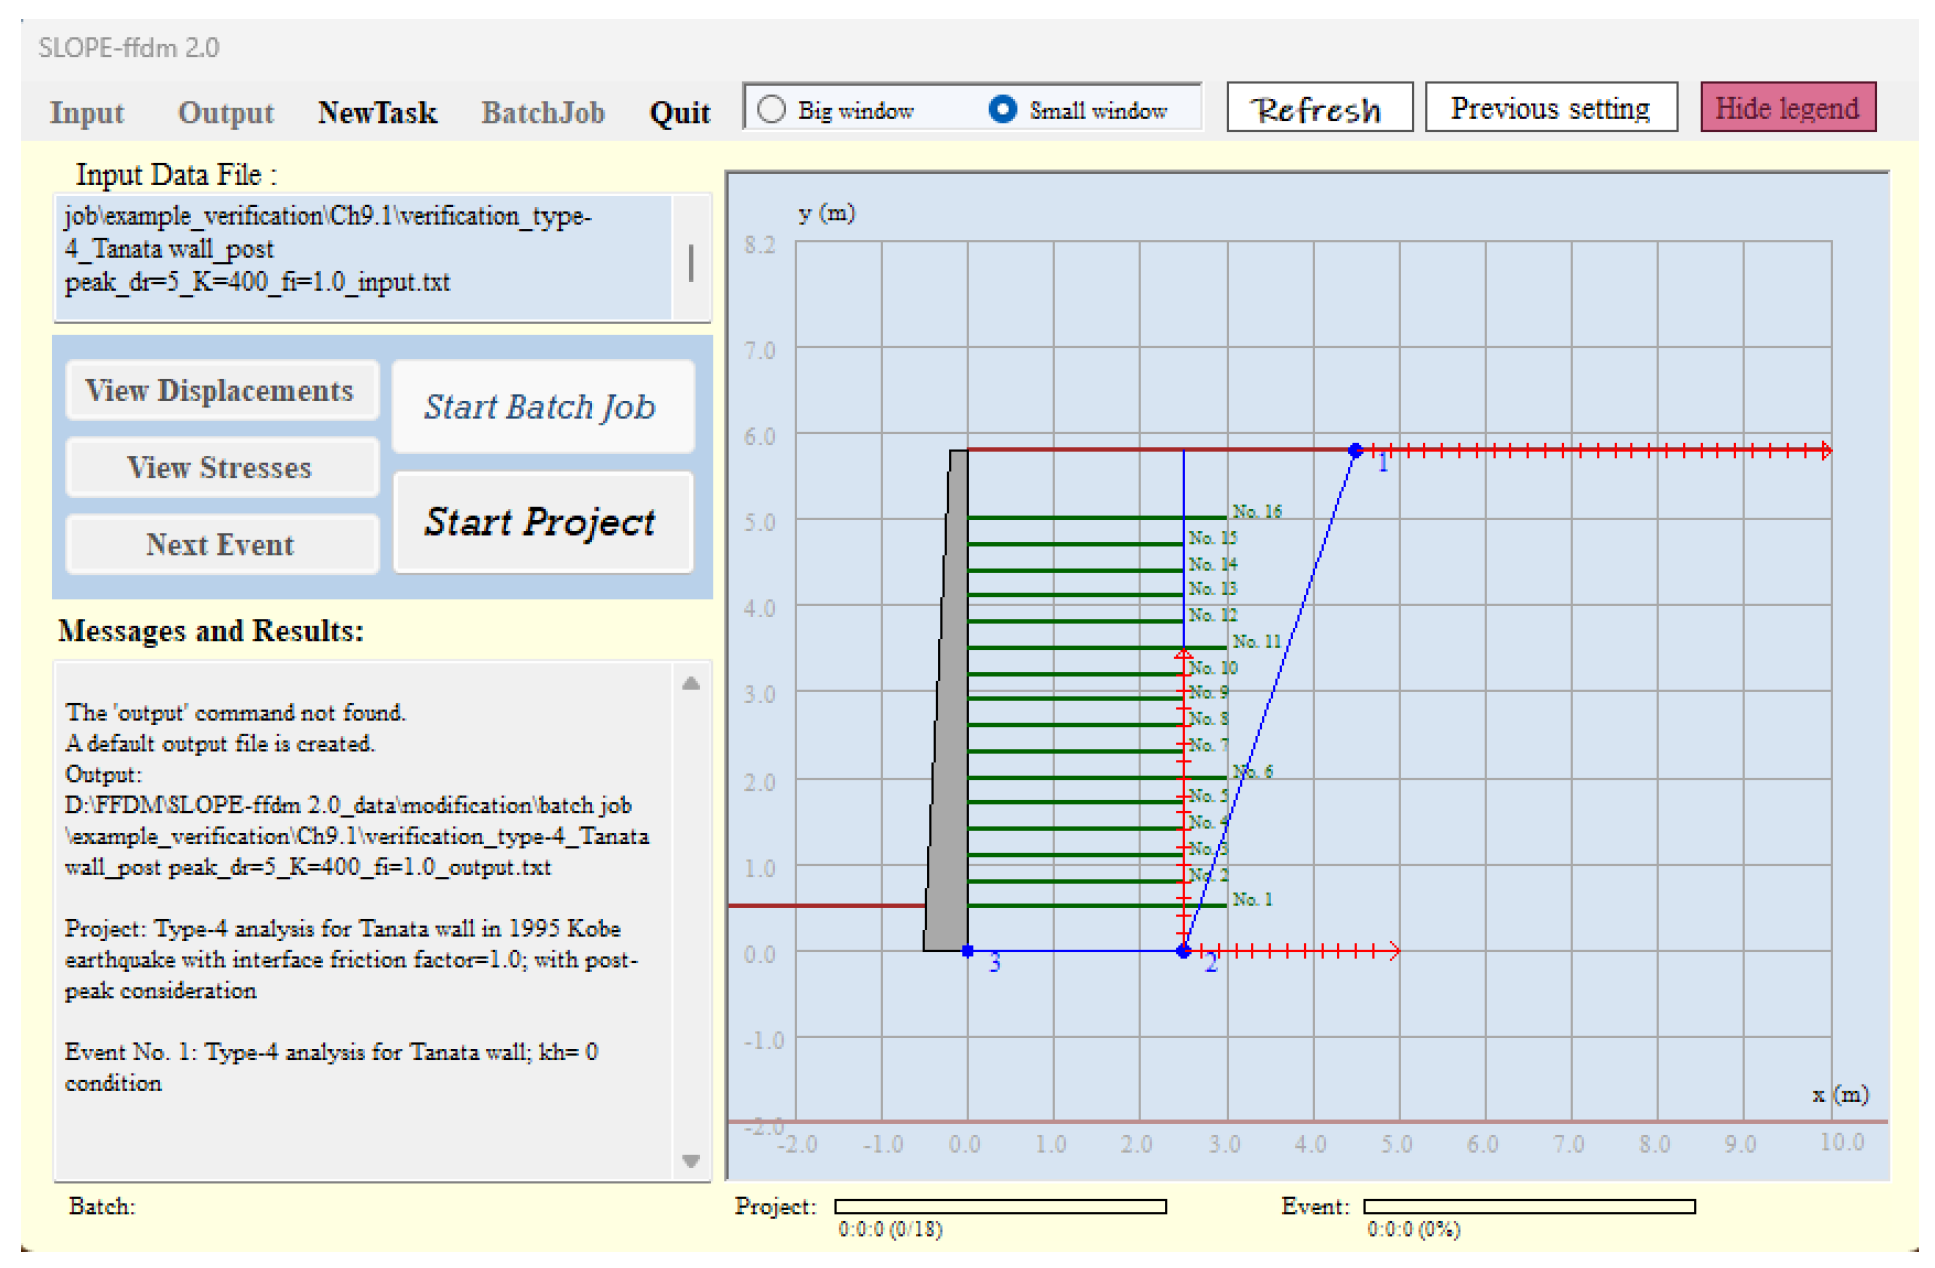Click the Project progress bar
The image size is (1935, 1268).
(x=1000, y=1206)
